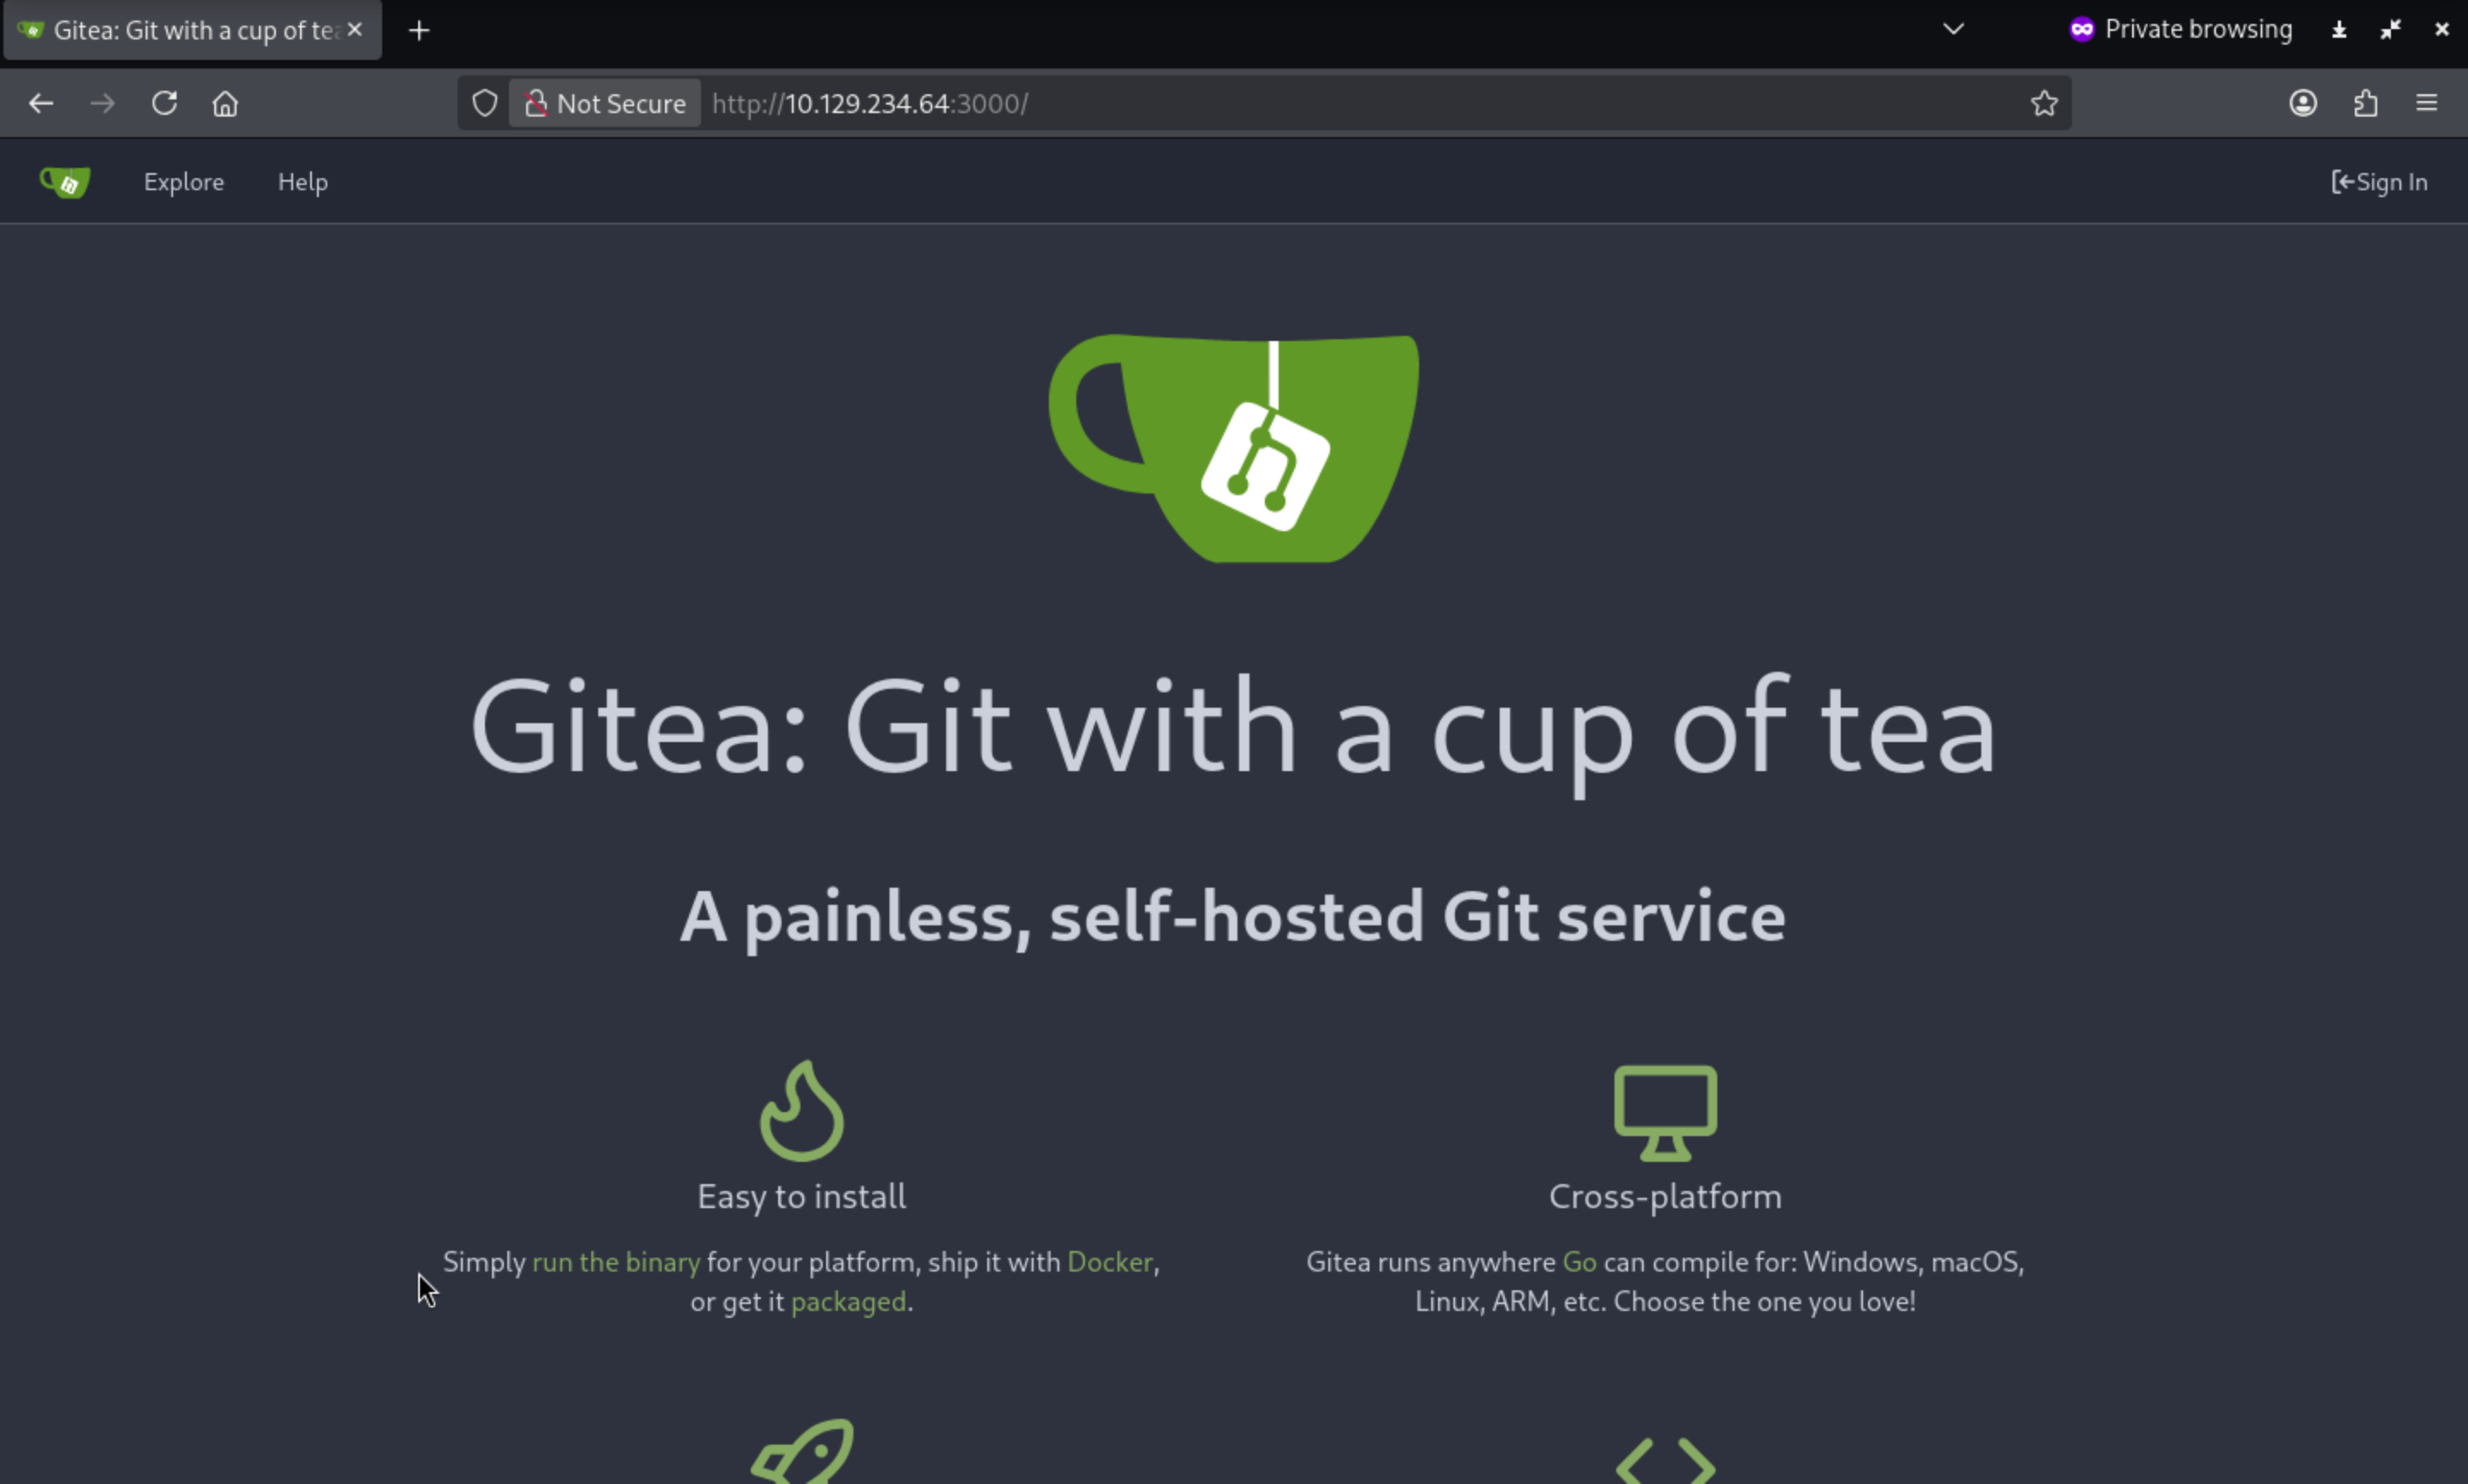Screen dimensions: 2468x1484
Task: Open the extensions puzzle icon
Action: click(x=2365, y=103)
